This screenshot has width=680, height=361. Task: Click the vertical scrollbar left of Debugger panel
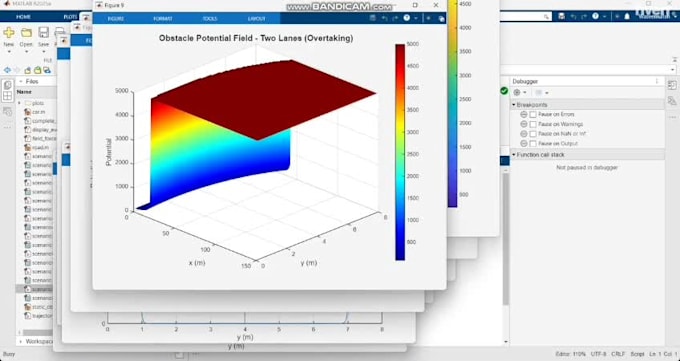coord(506,238)
